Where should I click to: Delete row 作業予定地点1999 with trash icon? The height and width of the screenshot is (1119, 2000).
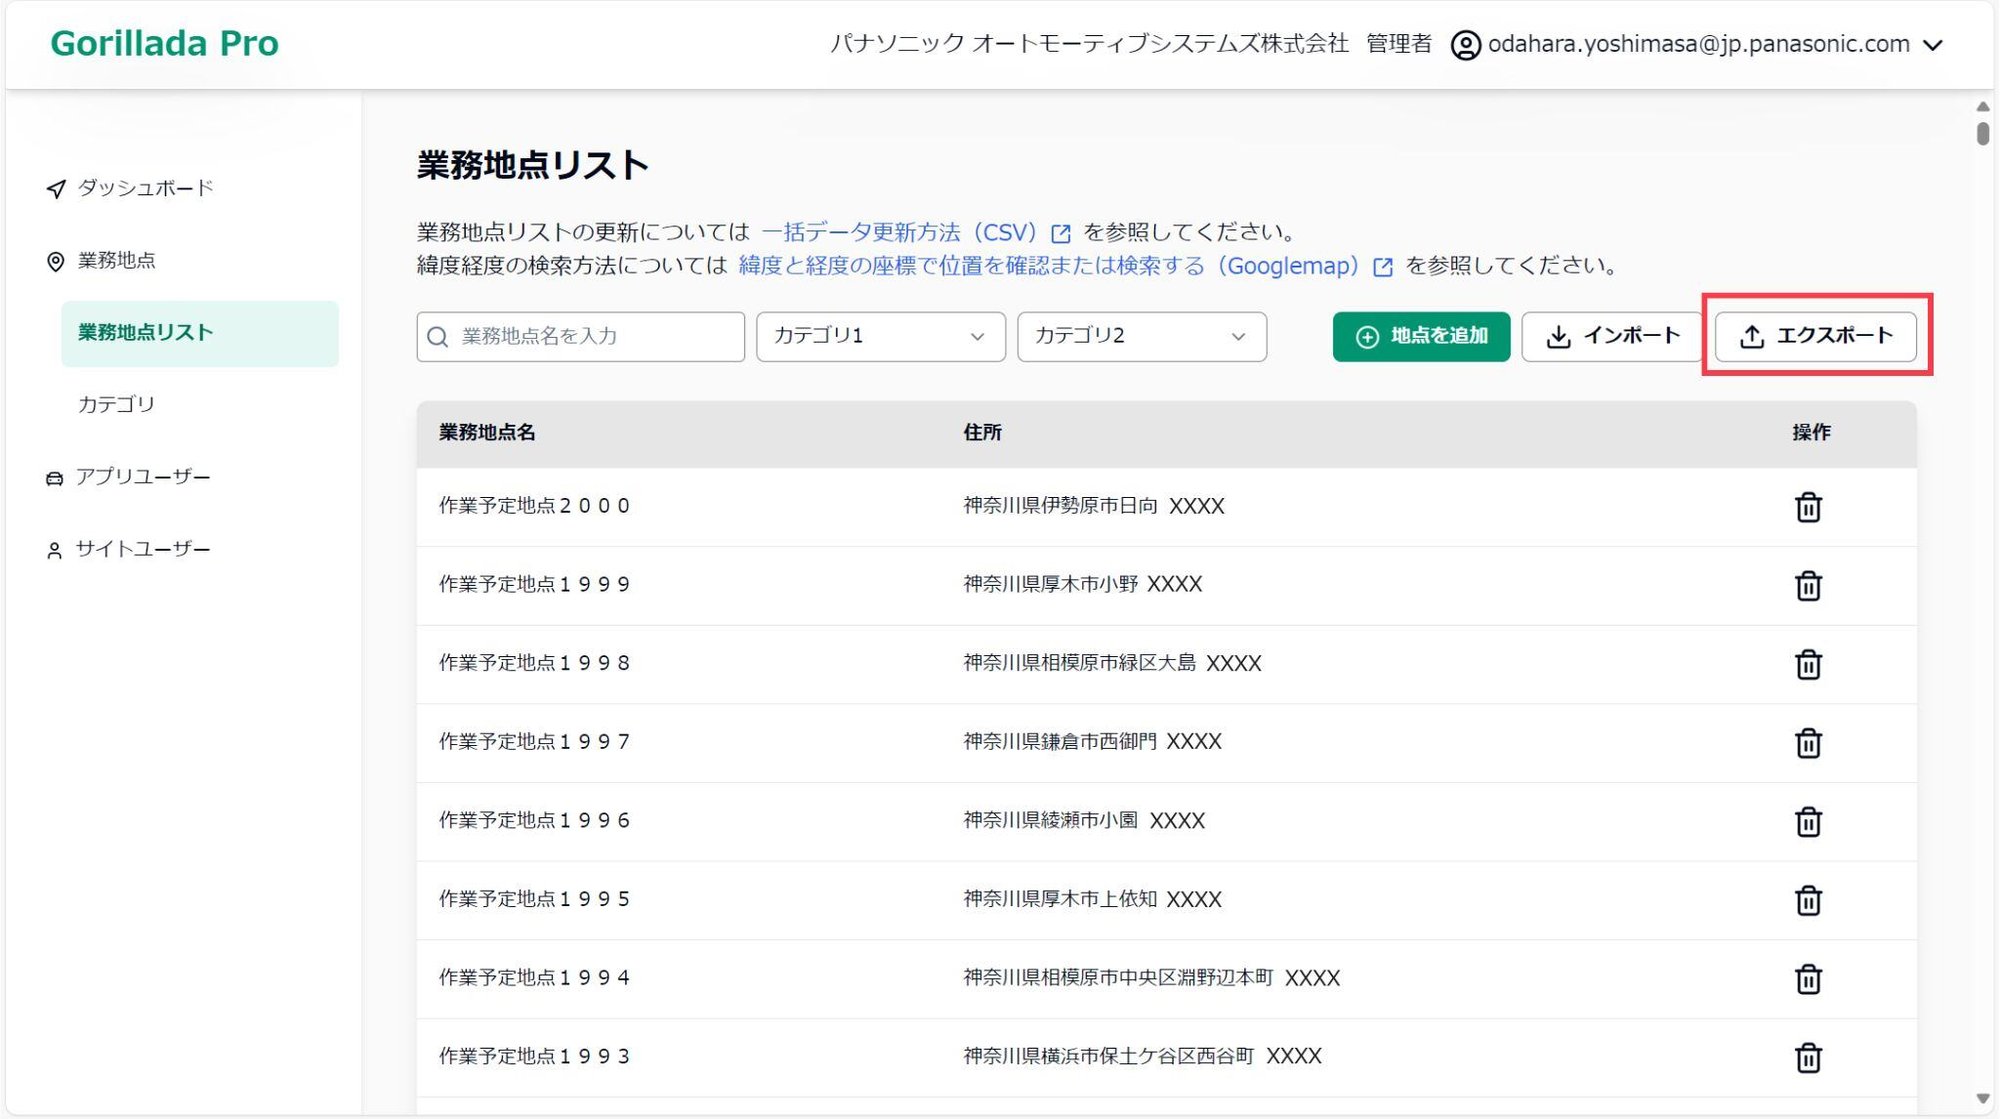point(1807,585)
